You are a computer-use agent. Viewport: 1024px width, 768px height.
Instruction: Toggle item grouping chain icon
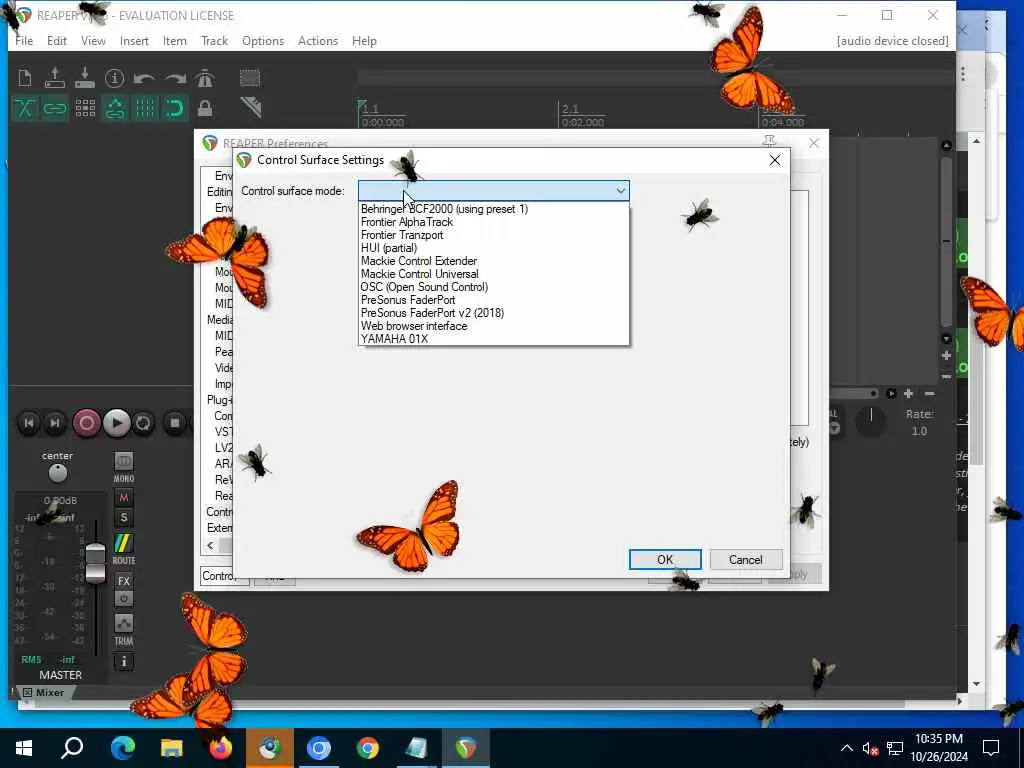tap(55, 108)
